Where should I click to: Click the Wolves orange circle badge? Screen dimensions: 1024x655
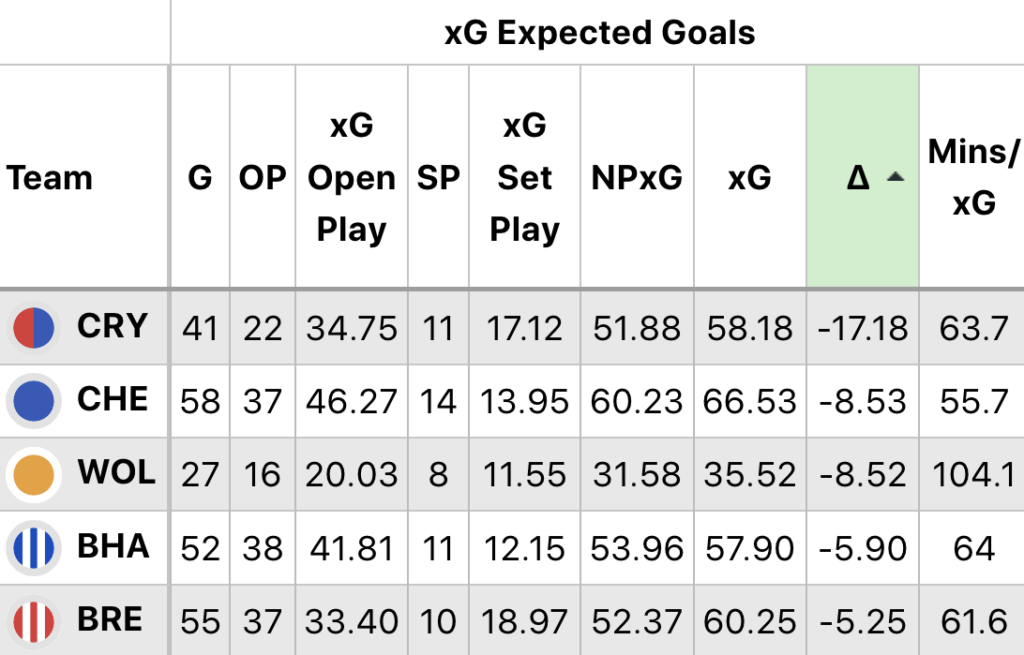tap(34, 475)
